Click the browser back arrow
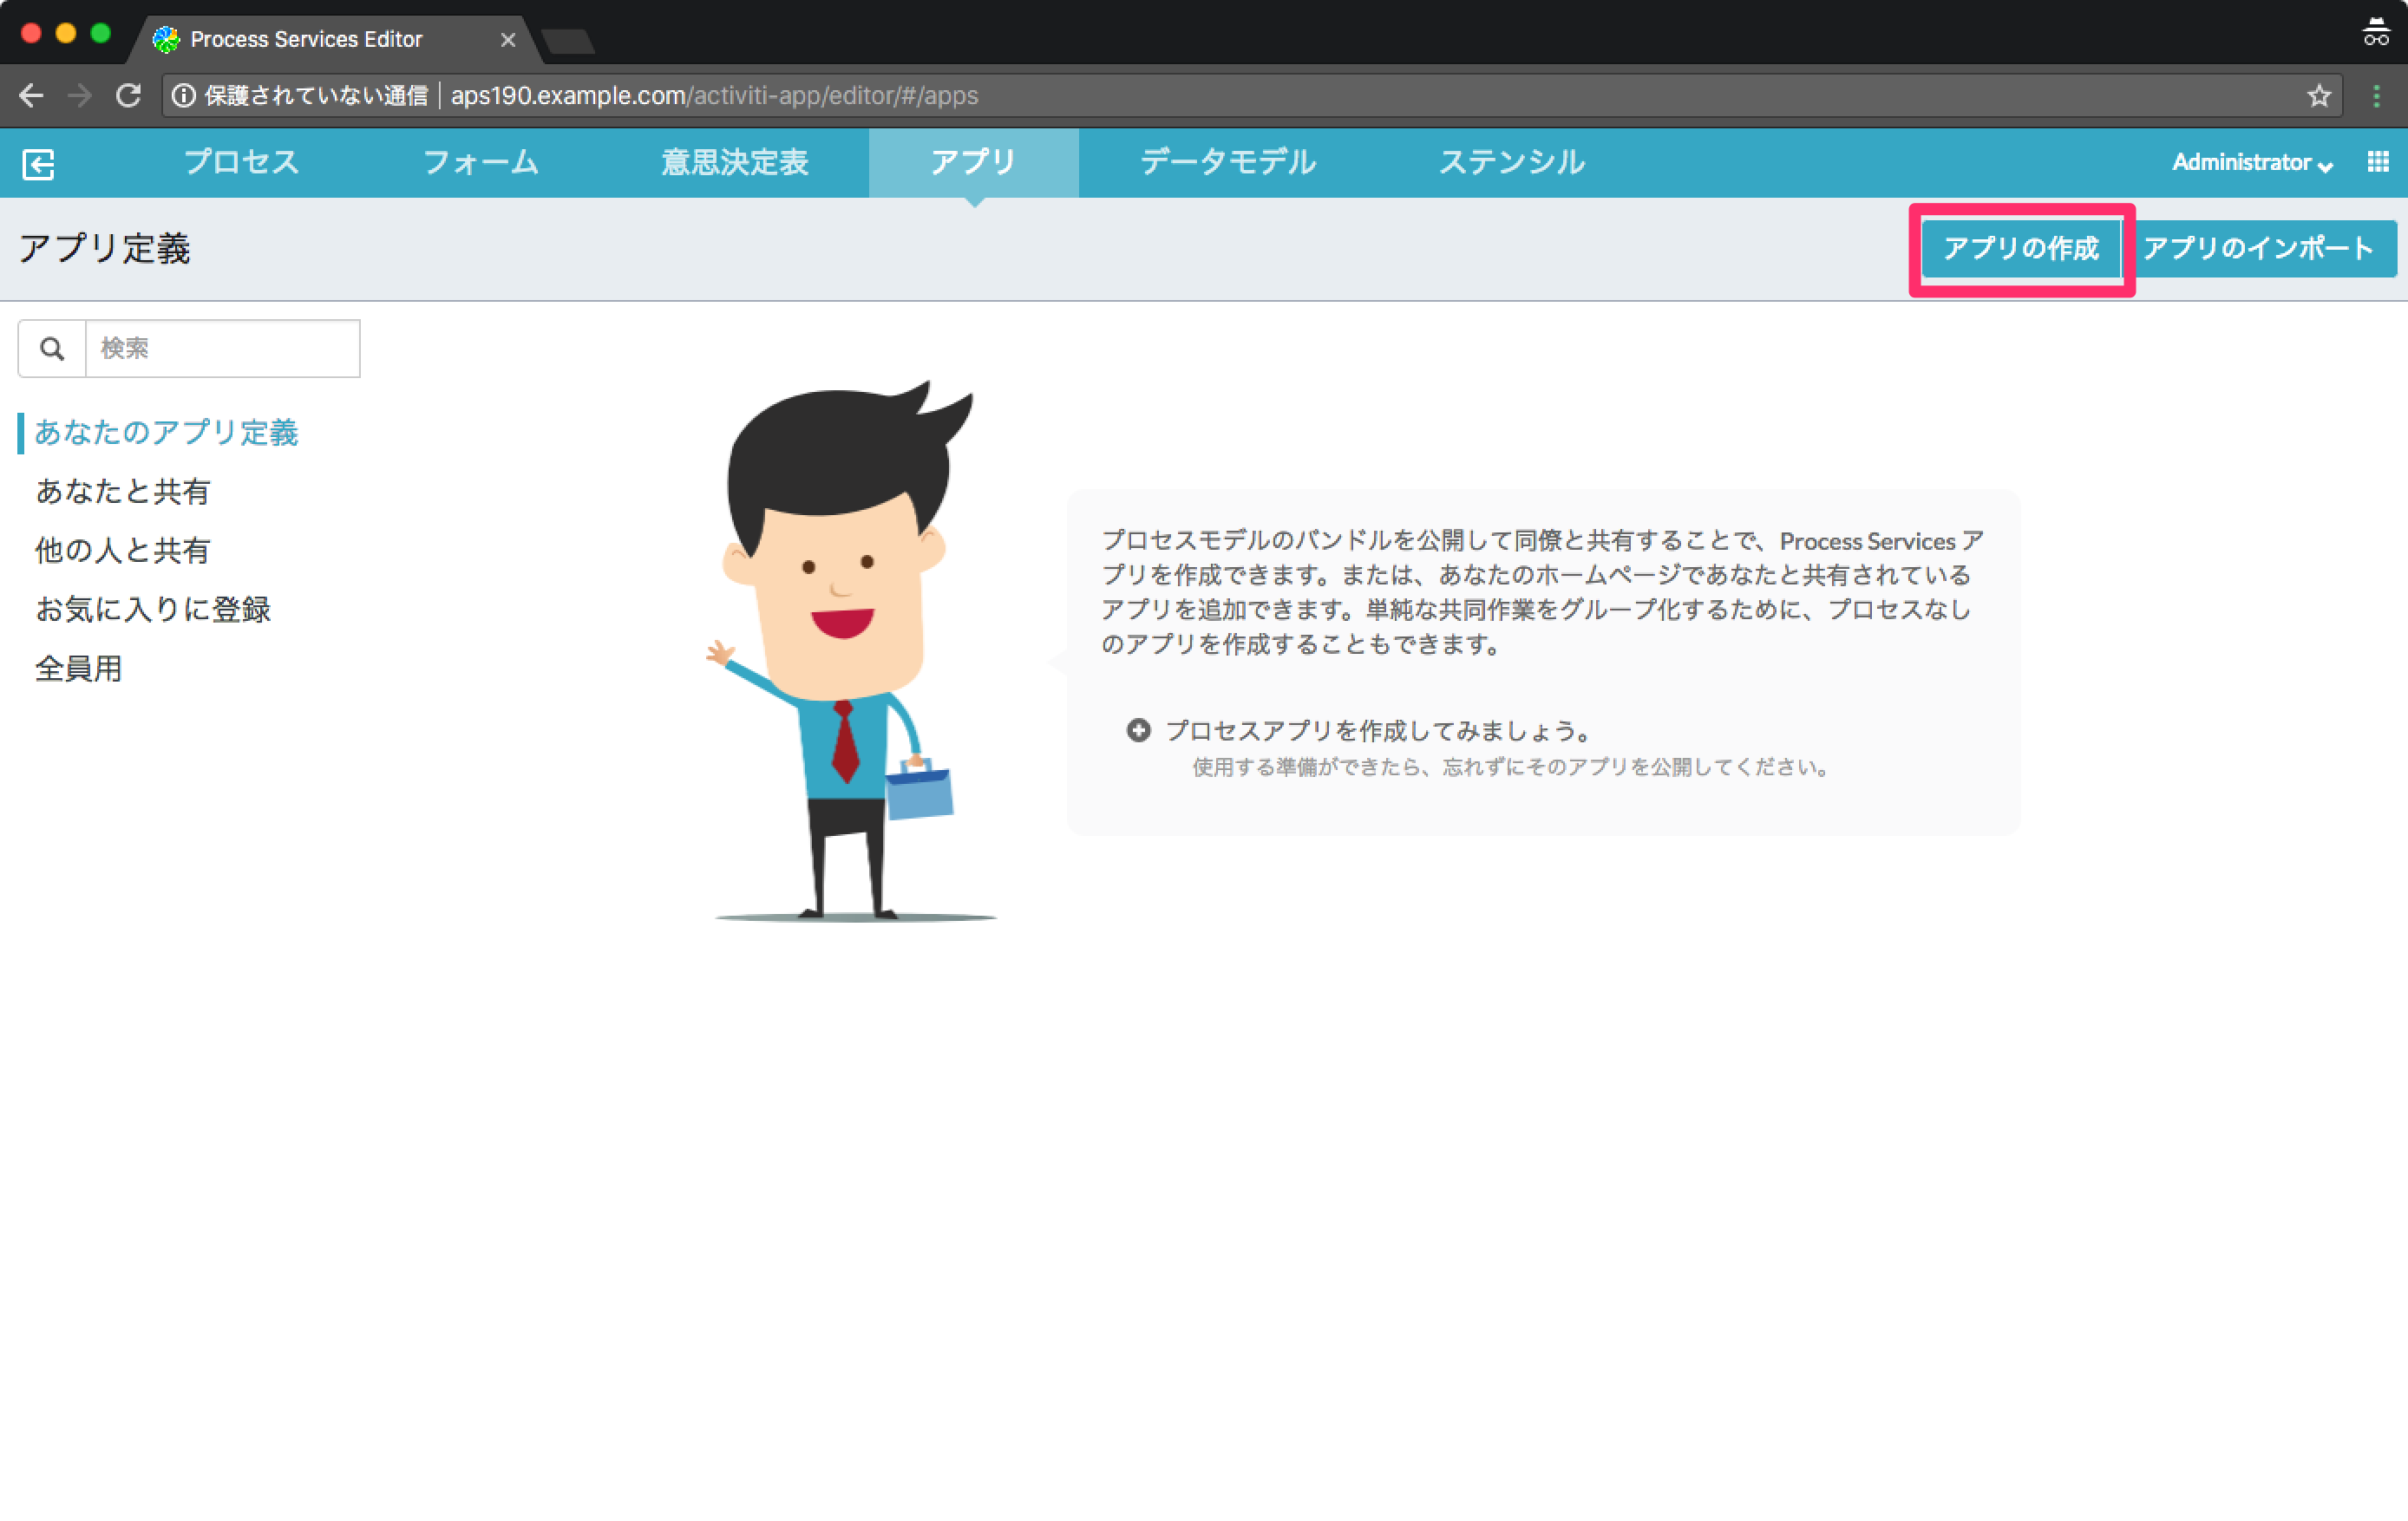Image resolution: width=2408 pixels, height=1521 pixels. [x=31, y=96]
